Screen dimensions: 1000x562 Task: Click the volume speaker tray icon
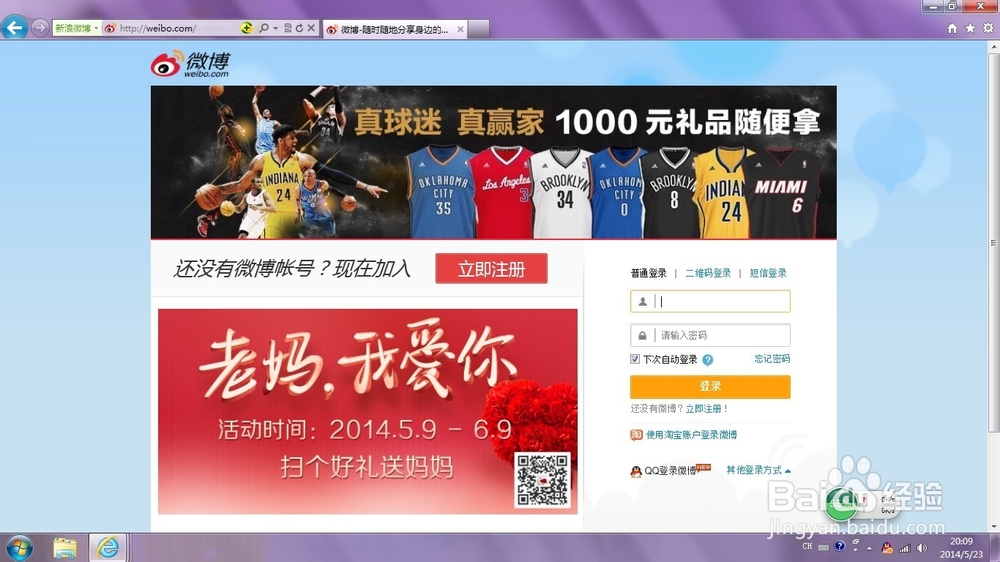(922, 548)
